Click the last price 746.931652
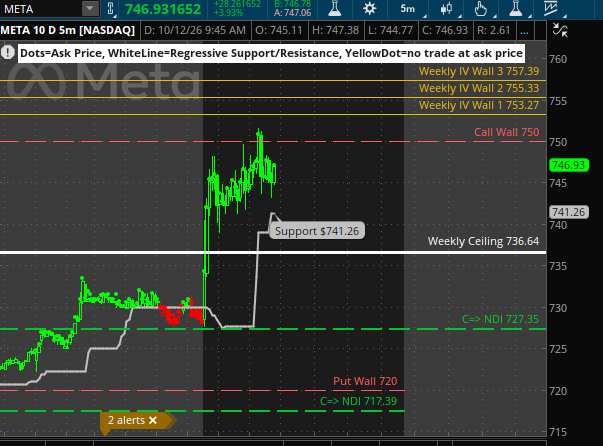Screen dimensions: 603x446 click(163, 9)
